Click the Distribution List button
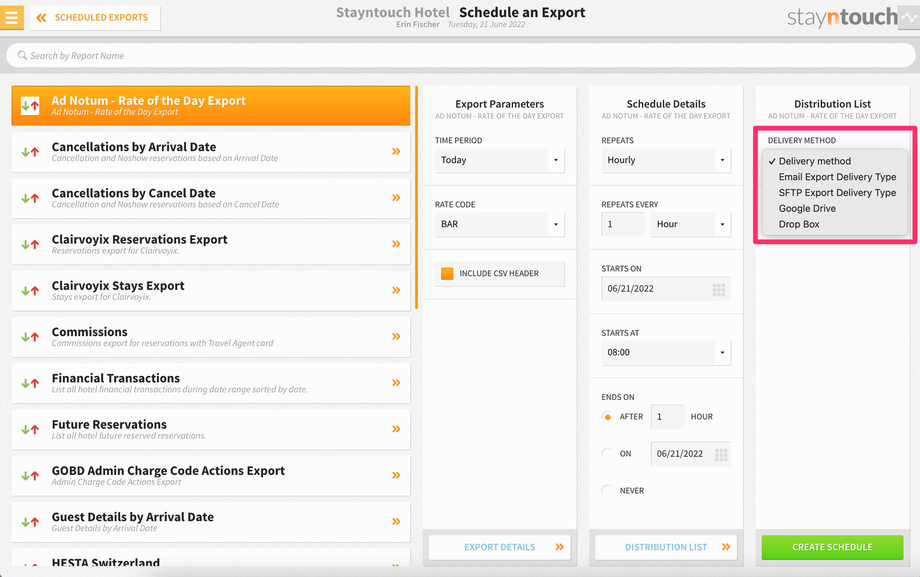The image size is (920, 577). point(666,547)
